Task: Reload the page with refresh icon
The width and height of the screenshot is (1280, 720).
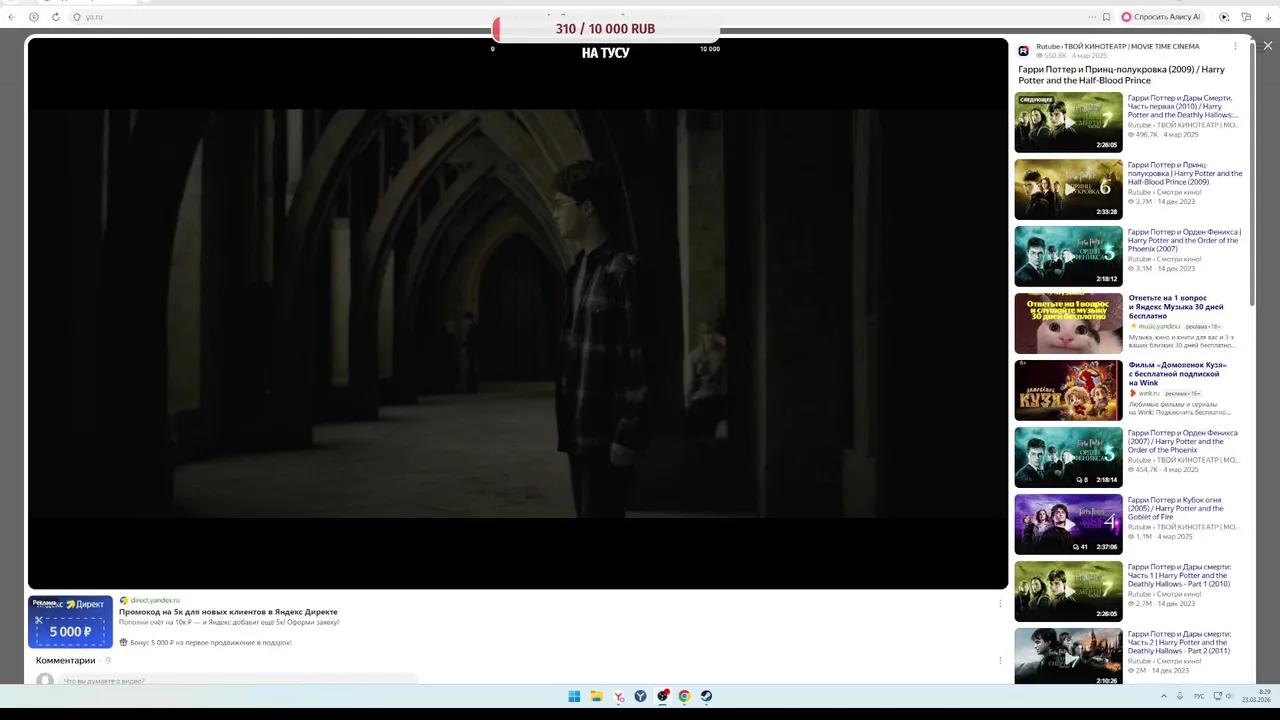Action: pyautogui.click(x=56, y=17)
